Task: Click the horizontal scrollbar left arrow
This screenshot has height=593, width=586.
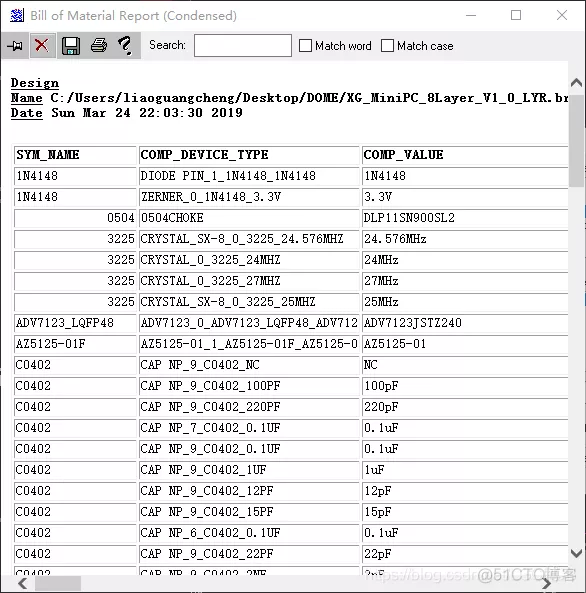Action: click(x=22, y=583)
